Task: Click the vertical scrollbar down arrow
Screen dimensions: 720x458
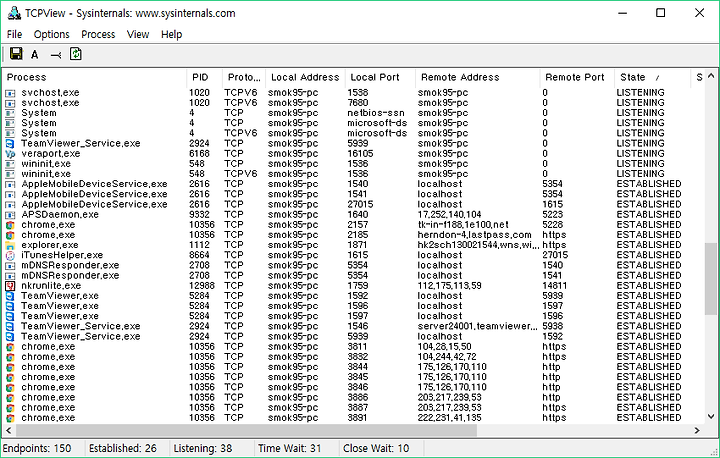Action: coord(711,417)
